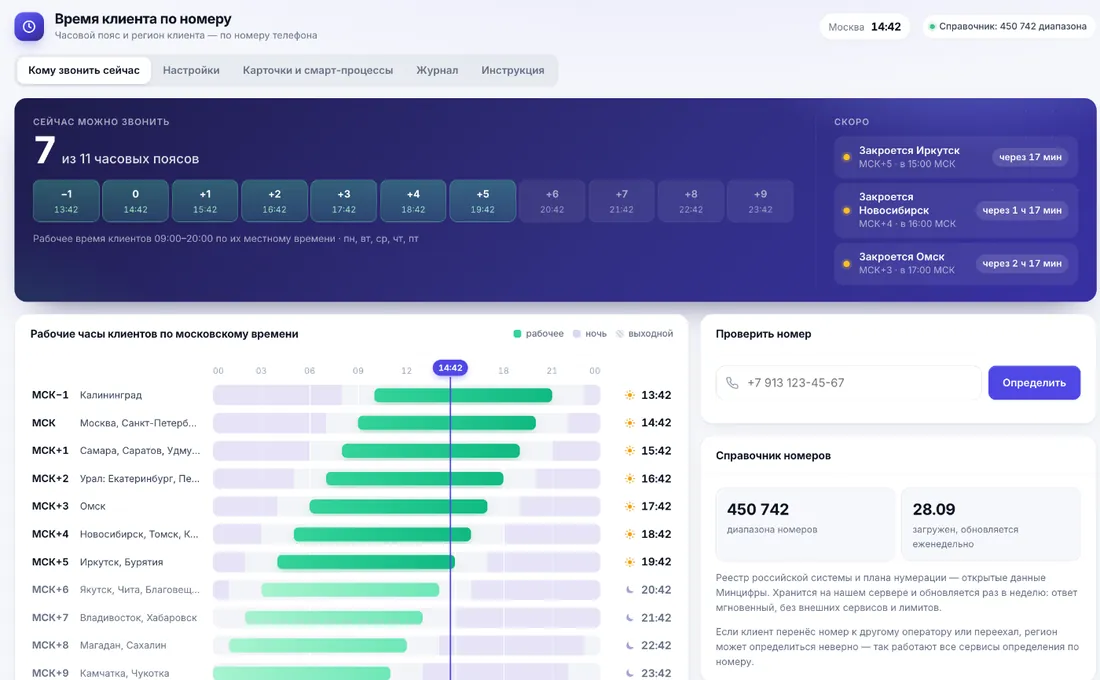Click the Определить button

click(1034, 383)
